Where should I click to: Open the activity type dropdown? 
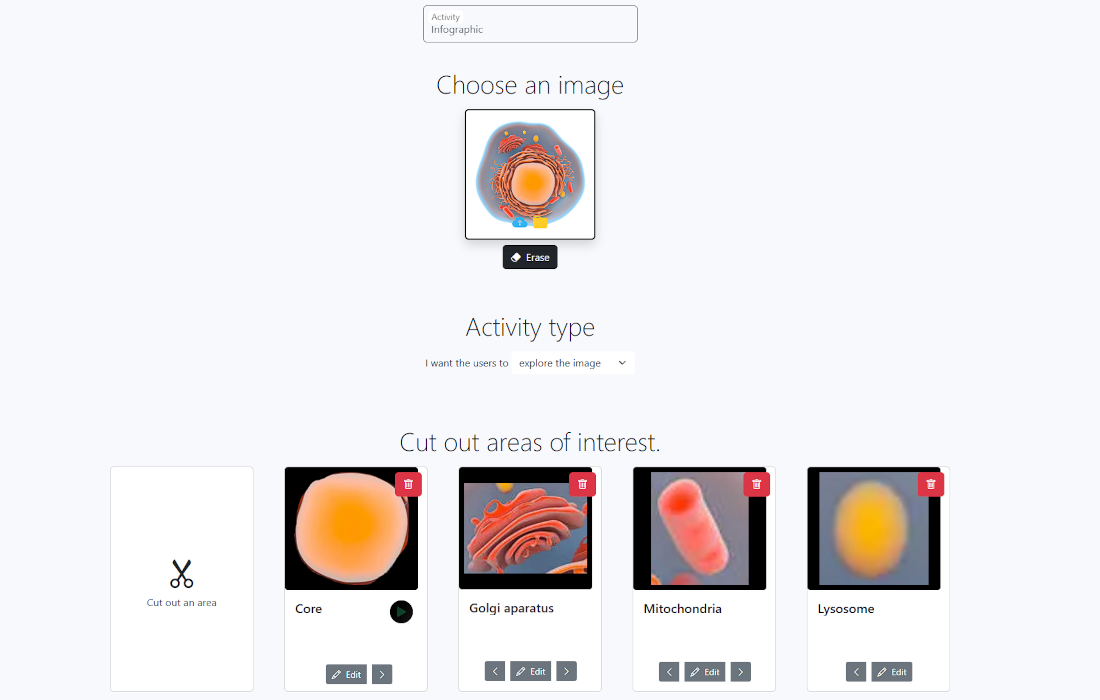click(x=572, y=363)
